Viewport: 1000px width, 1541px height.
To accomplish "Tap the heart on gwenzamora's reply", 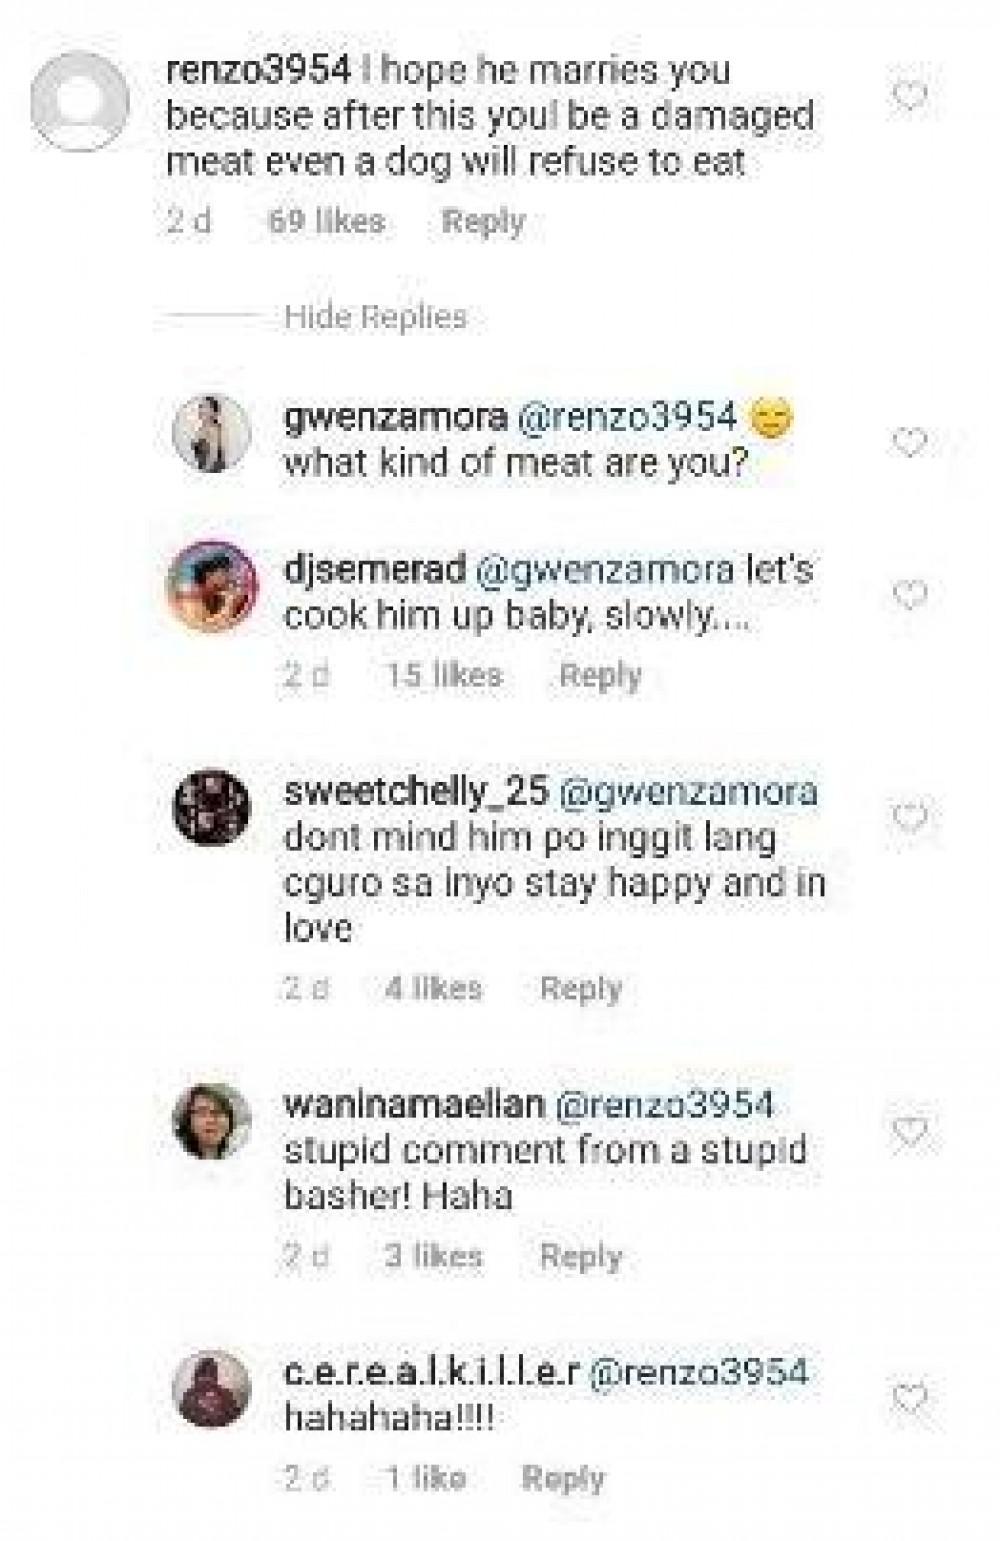I will click(909, 441).
